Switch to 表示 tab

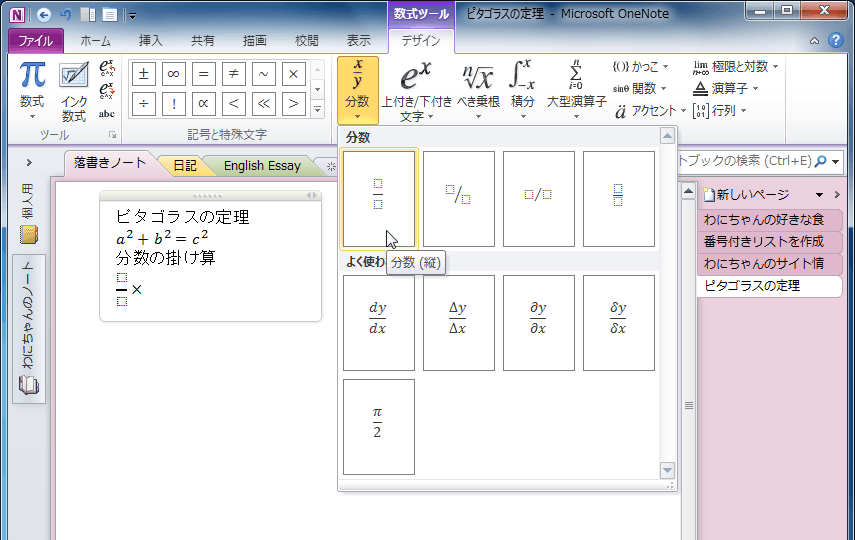(x=358, y=41)
